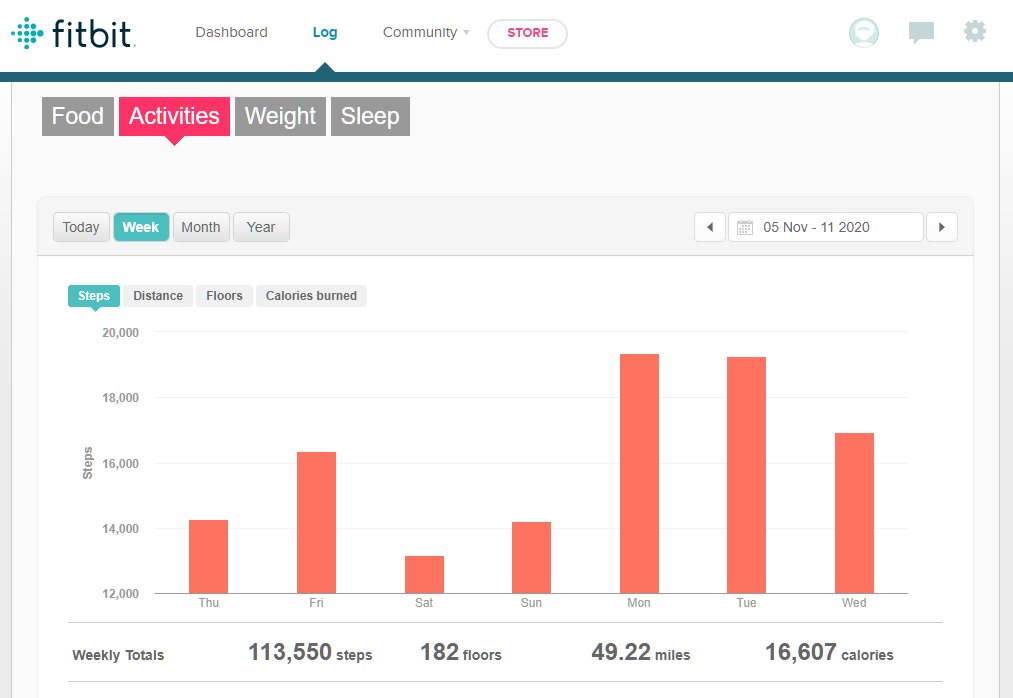
Task: Select the Log navigation item
Action: click(325, 32)
